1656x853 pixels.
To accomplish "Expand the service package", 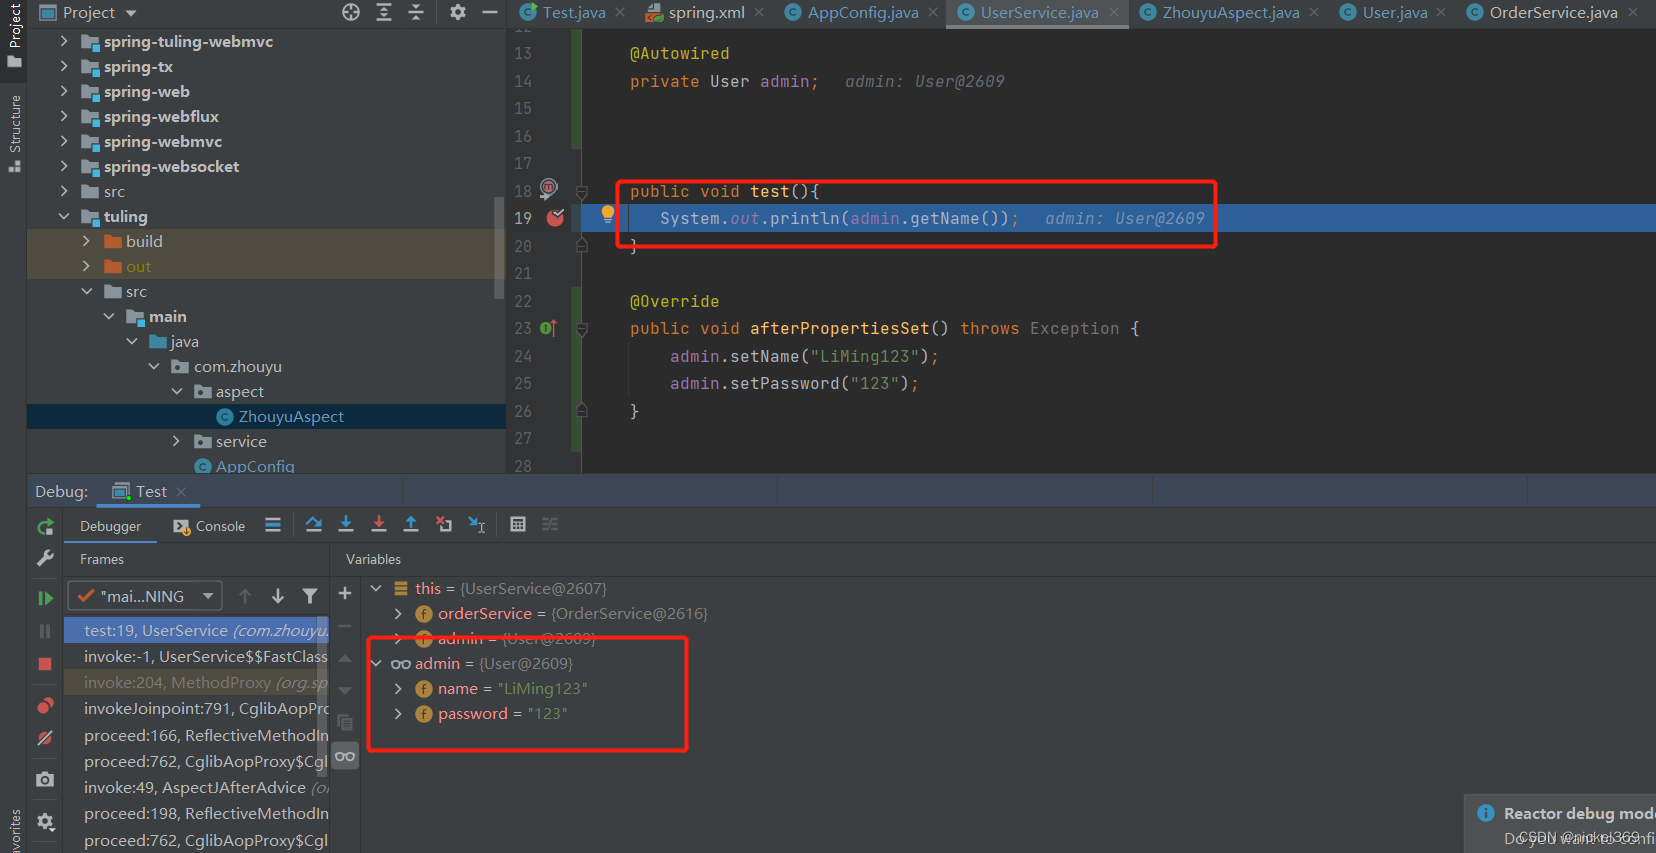I will coord(176,441).
